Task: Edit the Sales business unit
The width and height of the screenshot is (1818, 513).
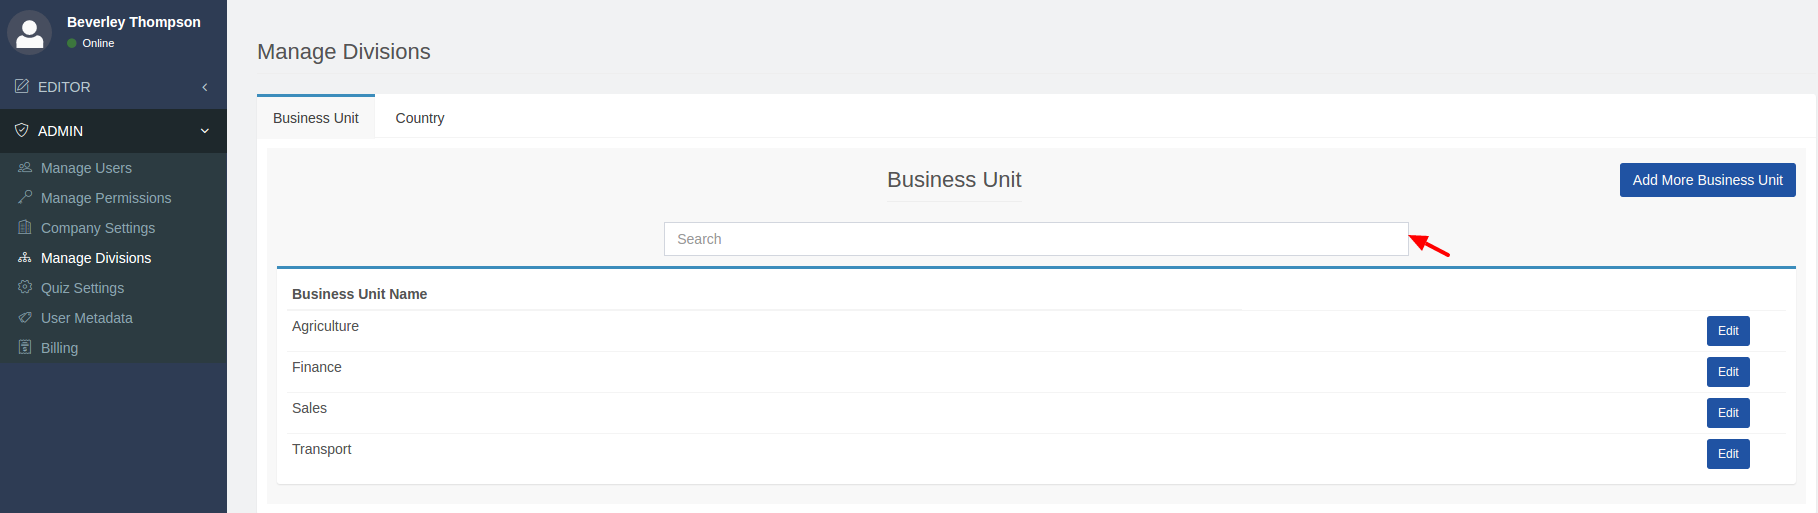Action: pyautogui.click(x=1728, y=413)
